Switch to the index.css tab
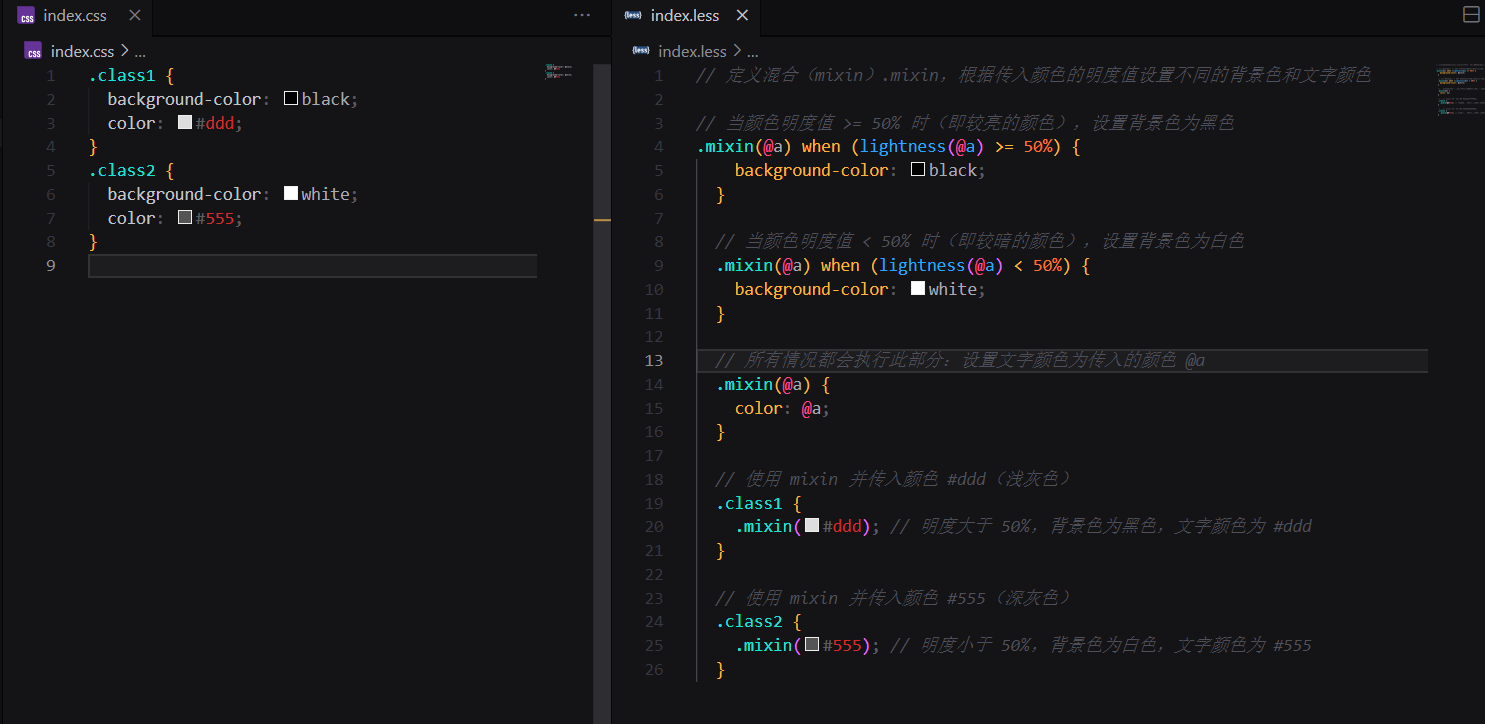This screenshot has height=724, width=1485. [75, 15]
